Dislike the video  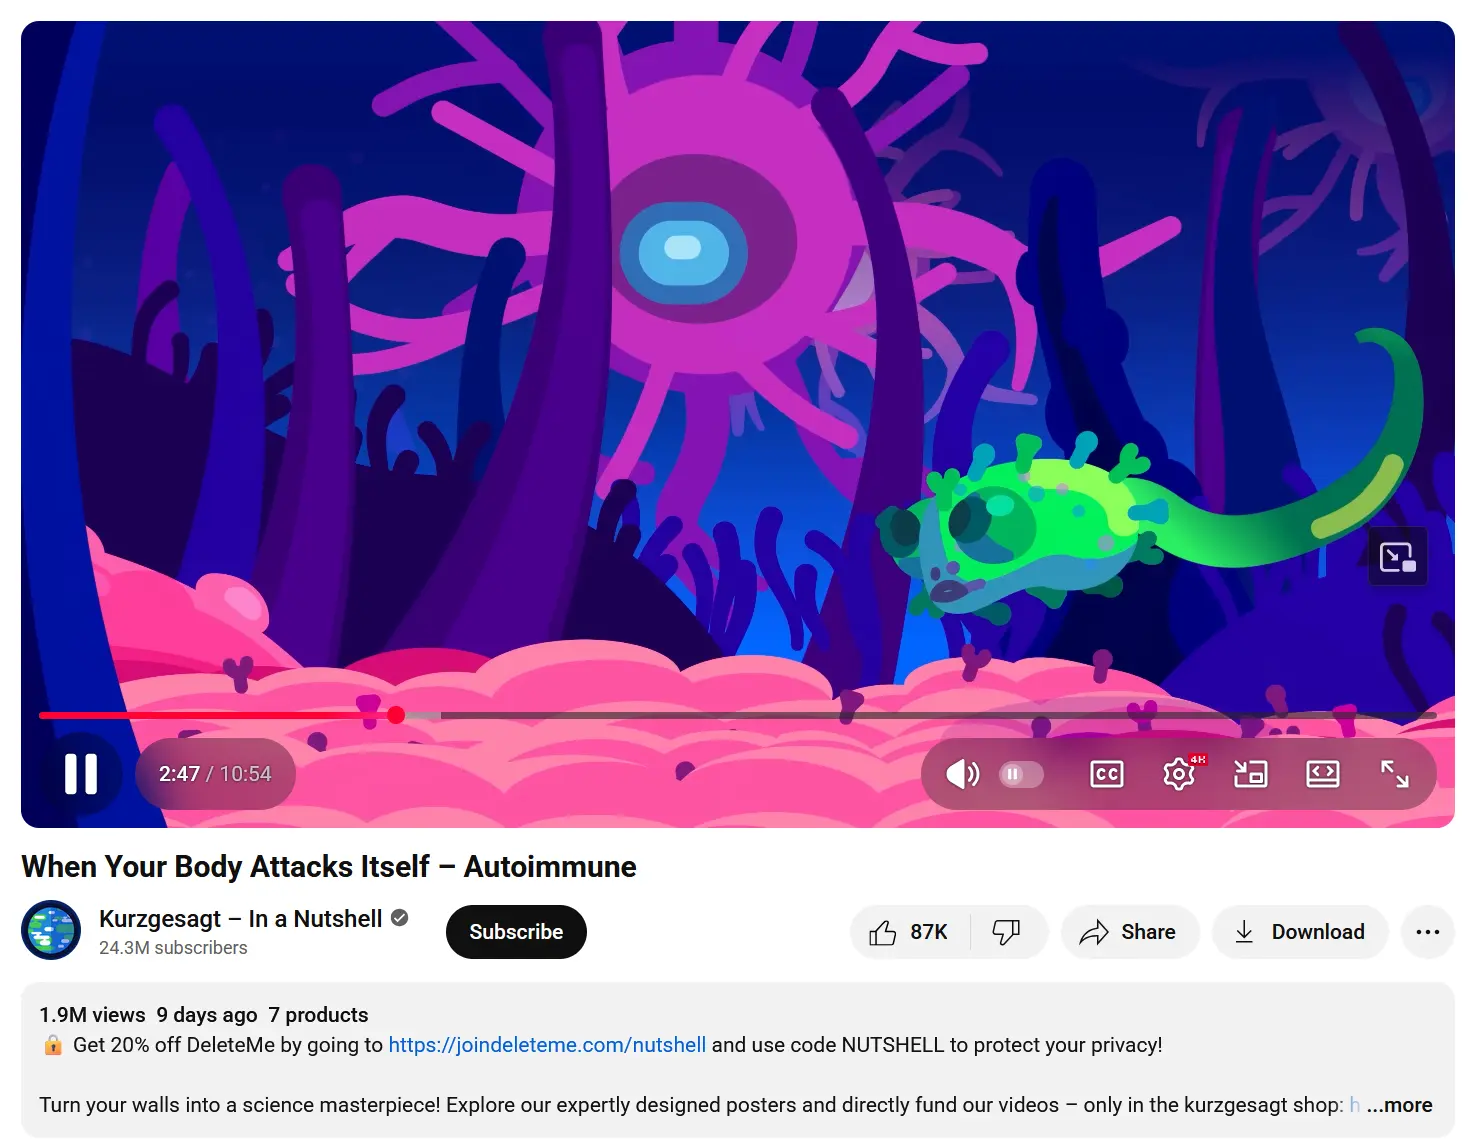1006,932
